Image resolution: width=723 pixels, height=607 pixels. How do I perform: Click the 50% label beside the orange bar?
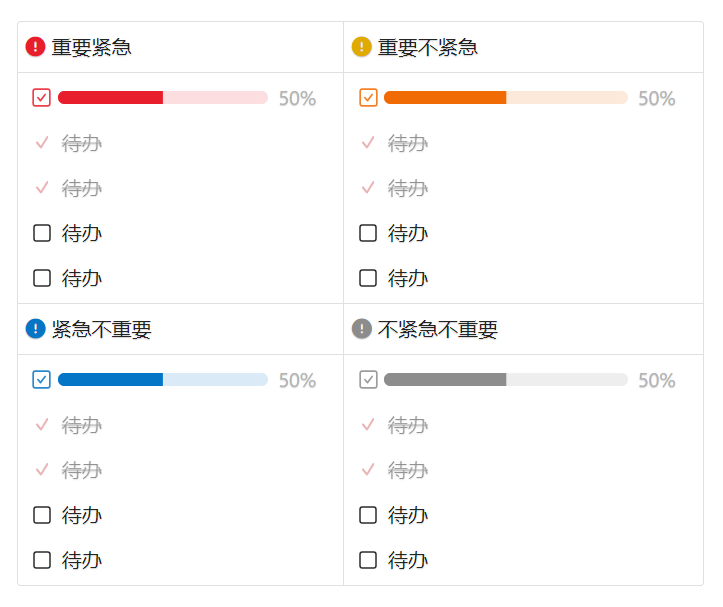pos(657,98)
